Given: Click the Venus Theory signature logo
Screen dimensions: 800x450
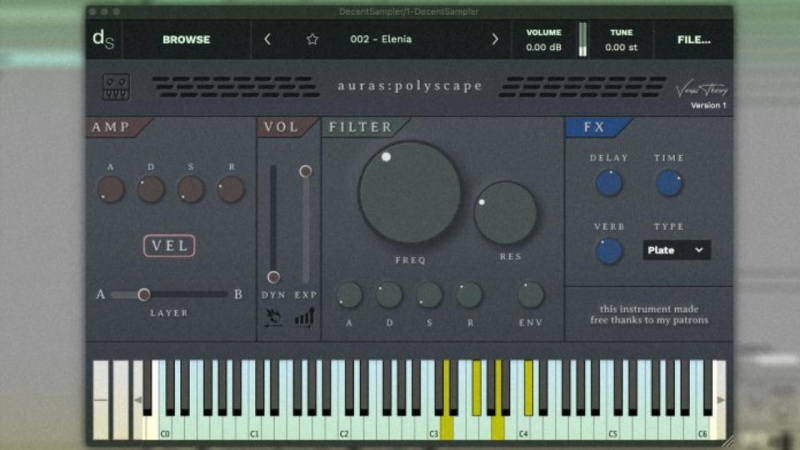Looking at the screenshot, I should pyautogui.click(x=702, y=90).
